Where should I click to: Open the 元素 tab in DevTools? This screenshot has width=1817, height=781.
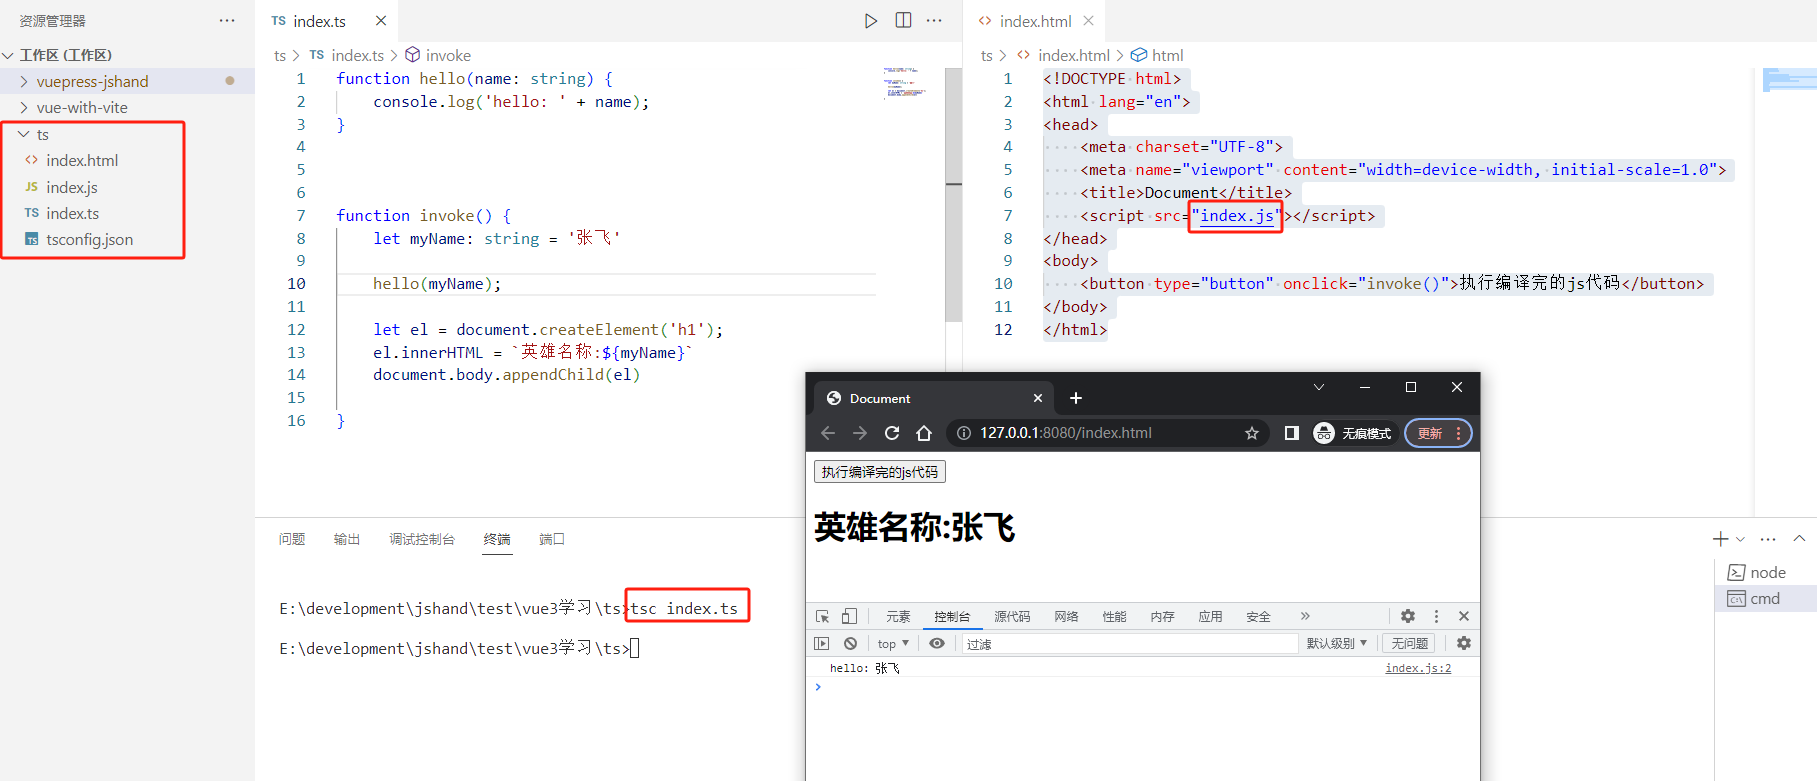tap(898, 616)
